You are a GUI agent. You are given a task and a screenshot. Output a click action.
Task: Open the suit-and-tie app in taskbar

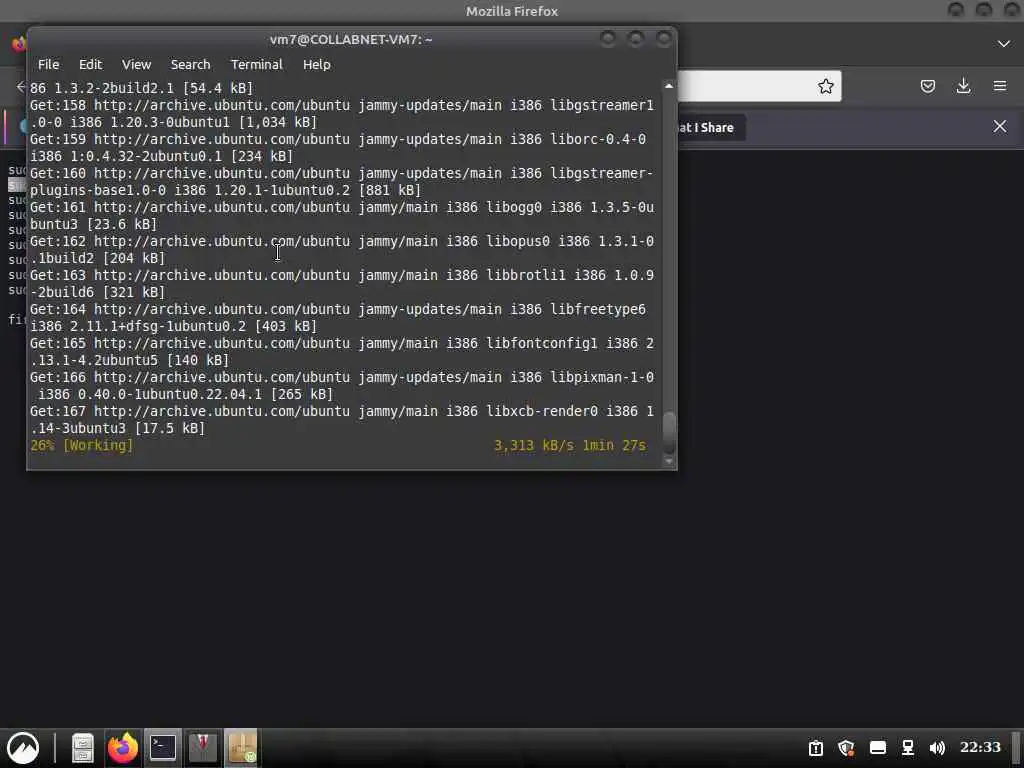pyautogui.click(x=202, y=748)
